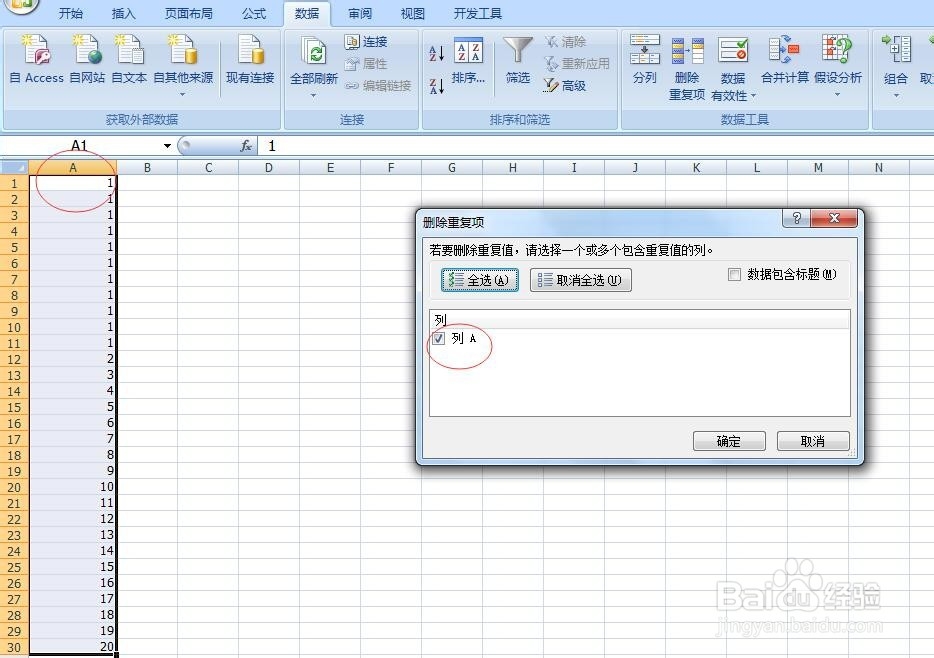The image size is (934, 658).
Task: Click the 全选 button in the dialog
Action: click(478, 280)
